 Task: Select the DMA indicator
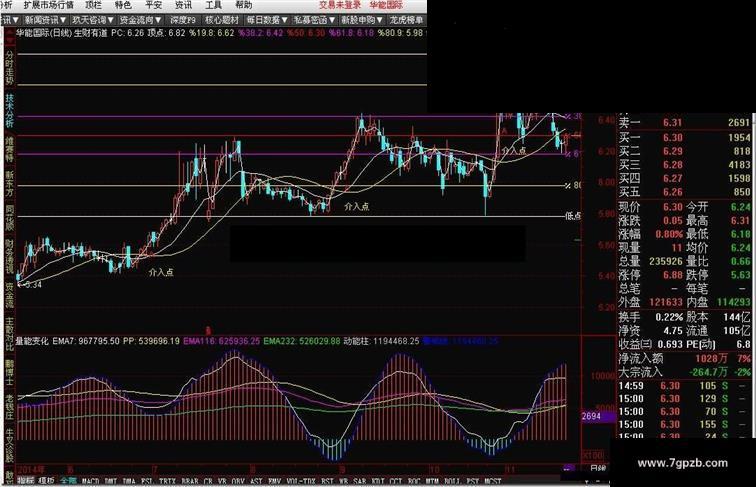pyautogui.click(x=129, y=481)
